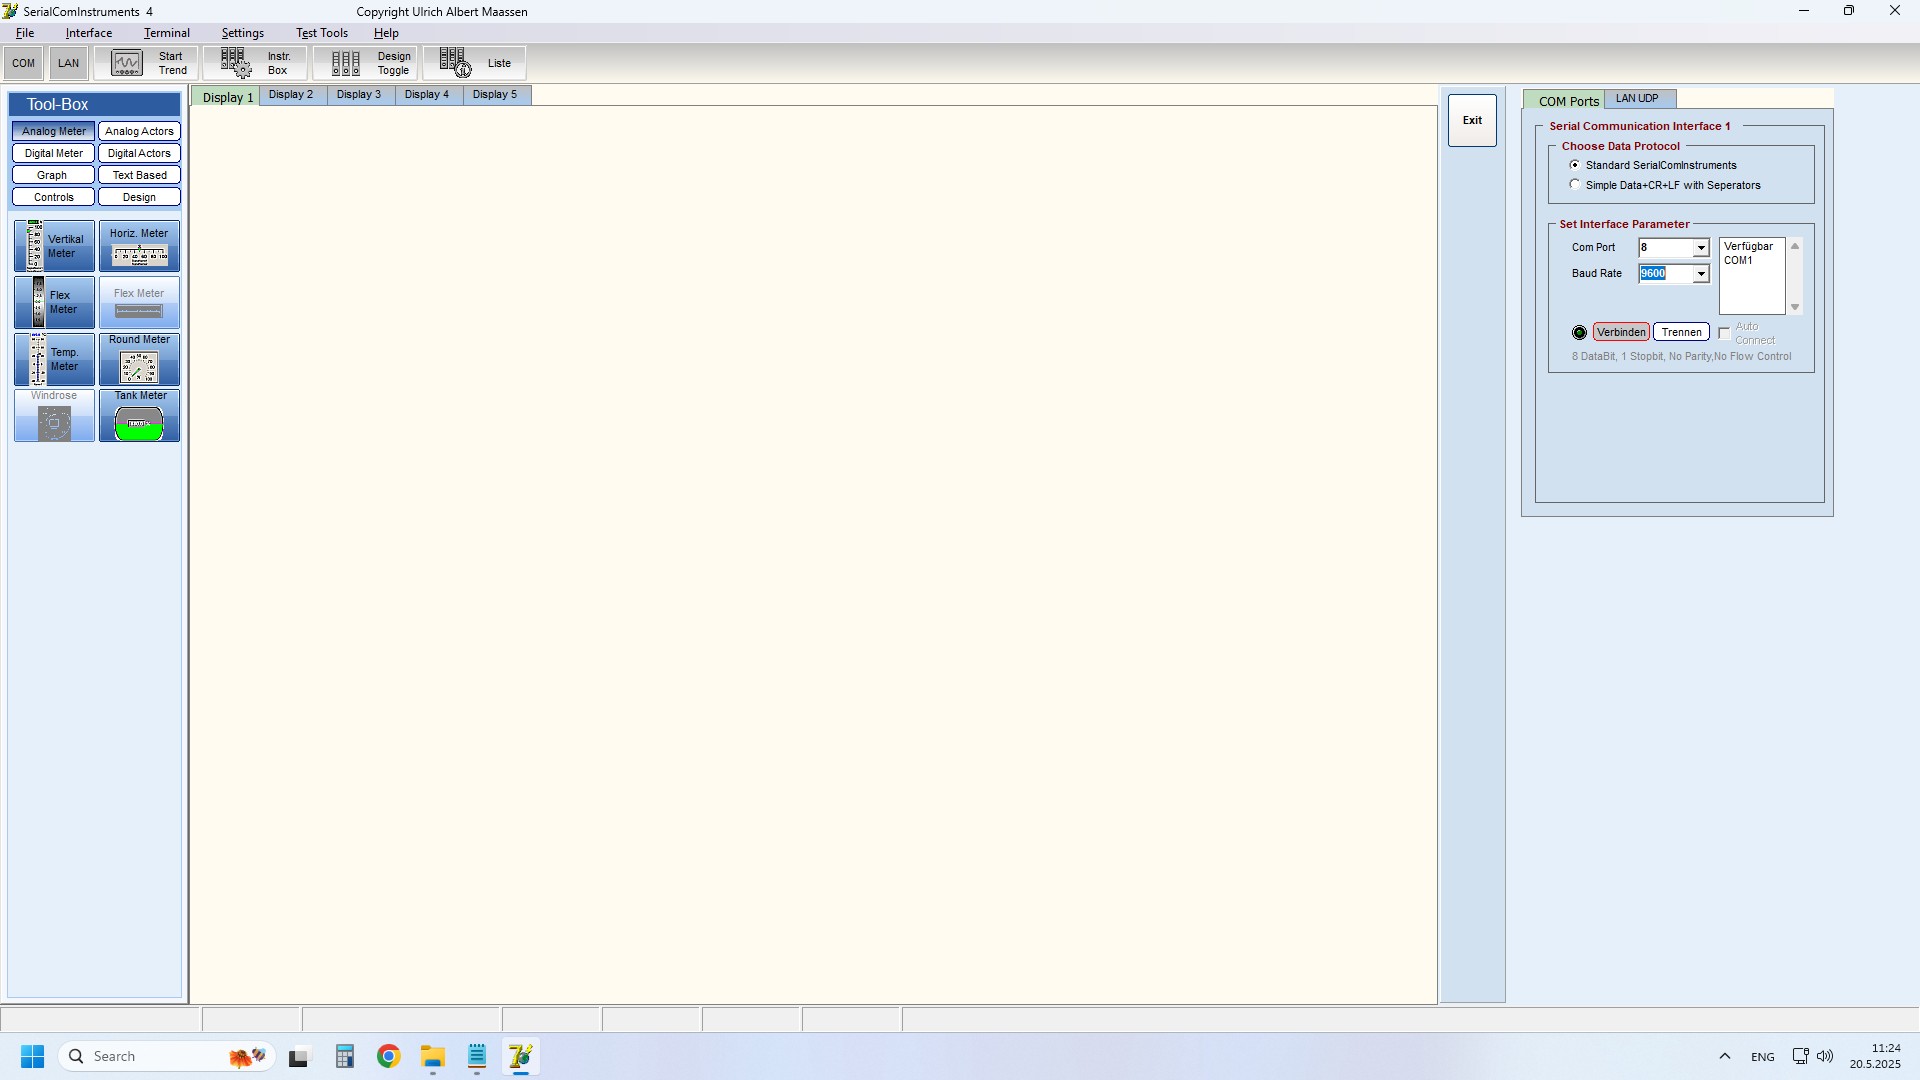Open File Explorer from the taskbar

(x=432, y=1057)
